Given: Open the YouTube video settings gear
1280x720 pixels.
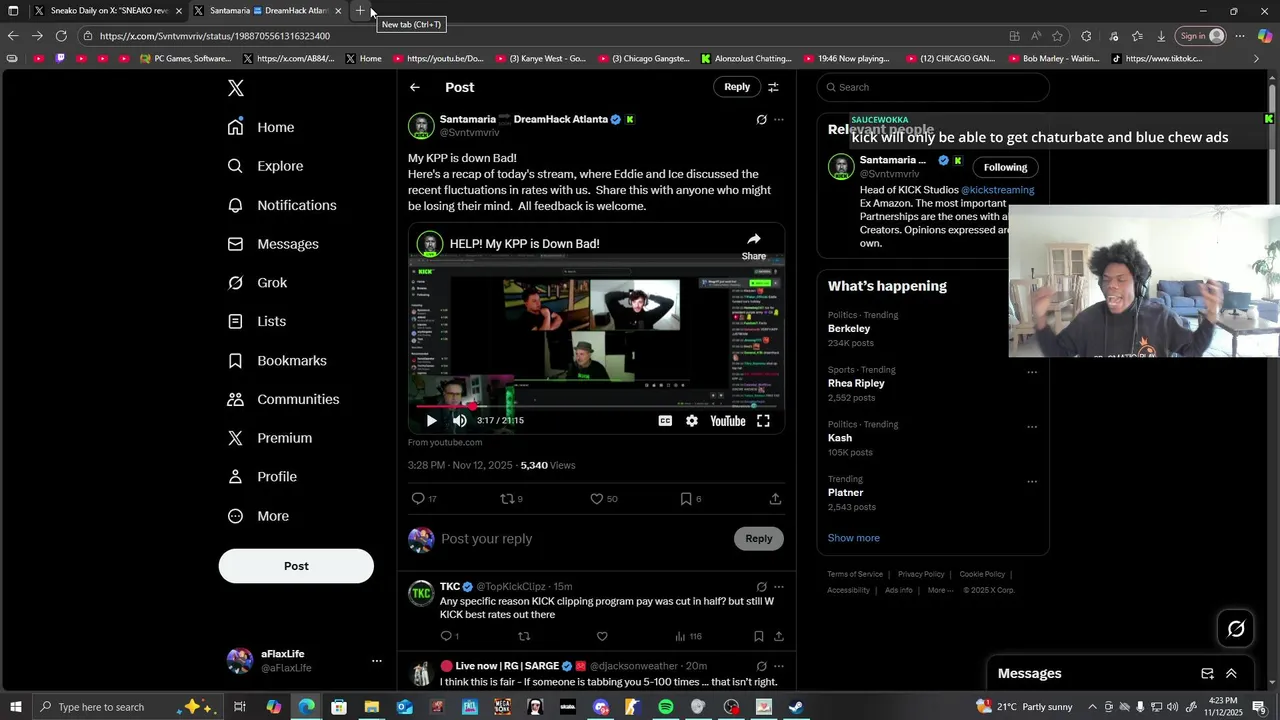Looking at the screenshot, I should pos(692,421).
